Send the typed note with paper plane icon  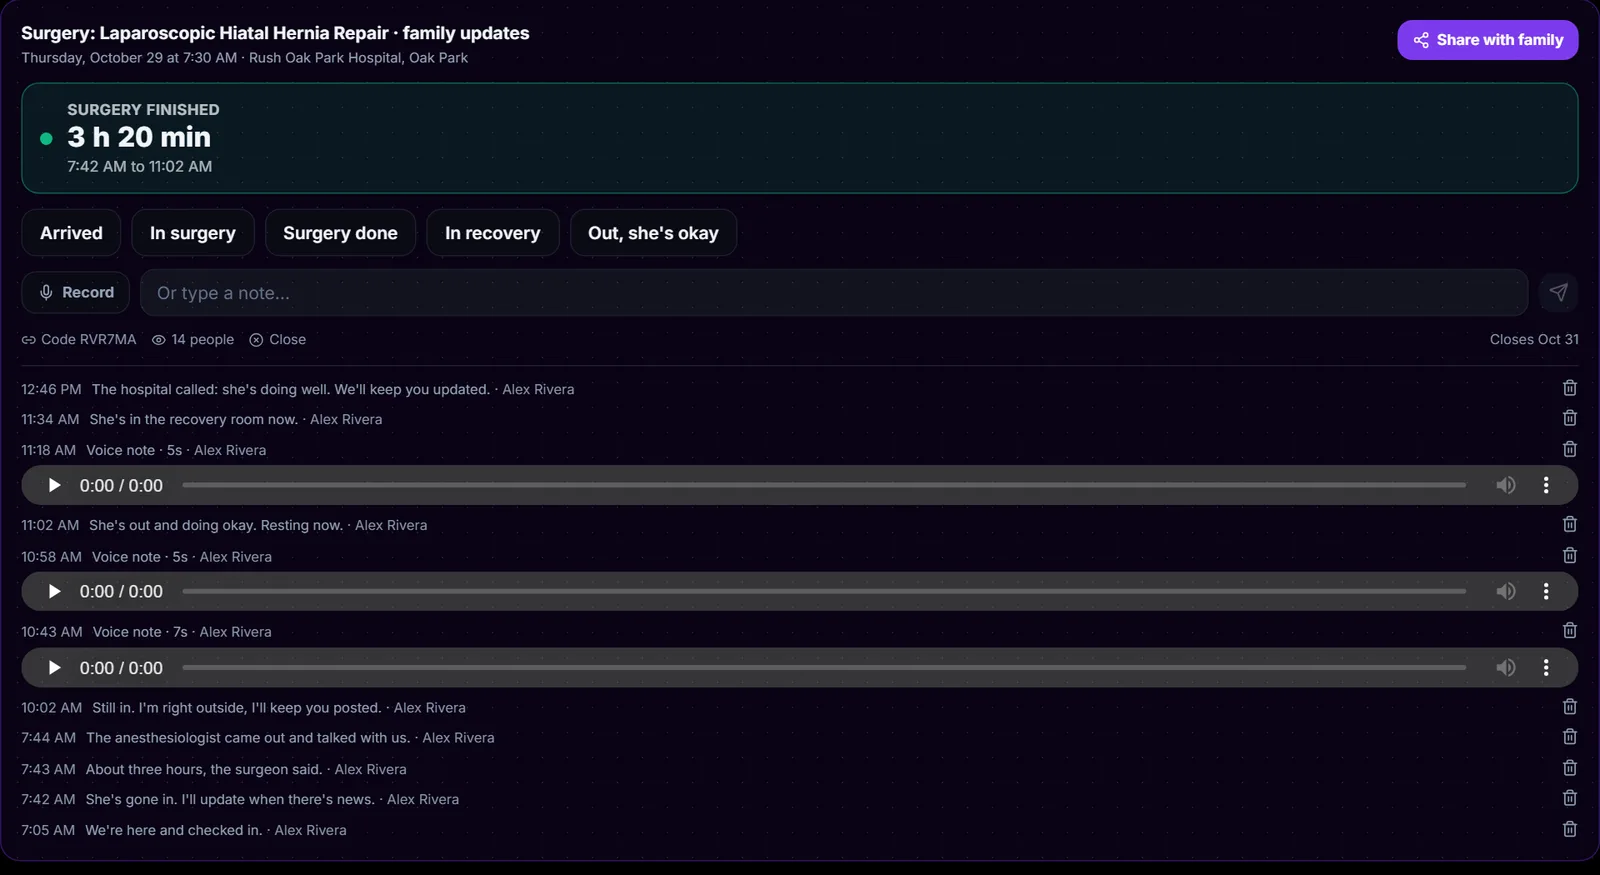tap(1558, 292)
